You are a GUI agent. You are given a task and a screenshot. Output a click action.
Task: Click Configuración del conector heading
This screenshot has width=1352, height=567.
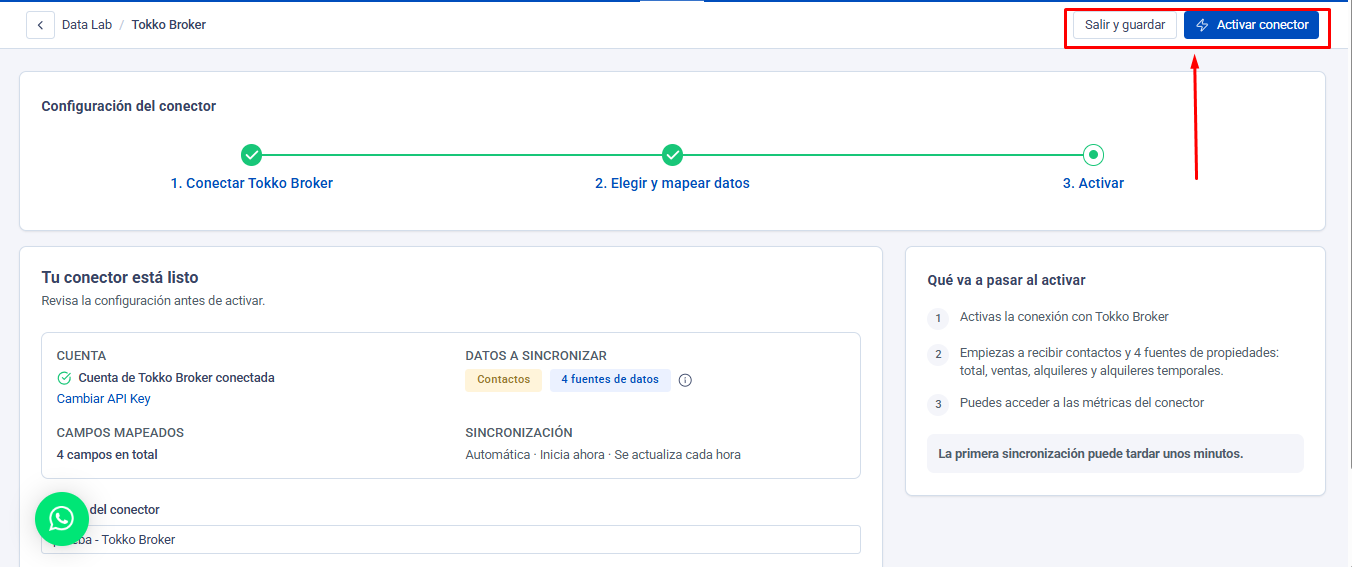[x=129, y=106]
